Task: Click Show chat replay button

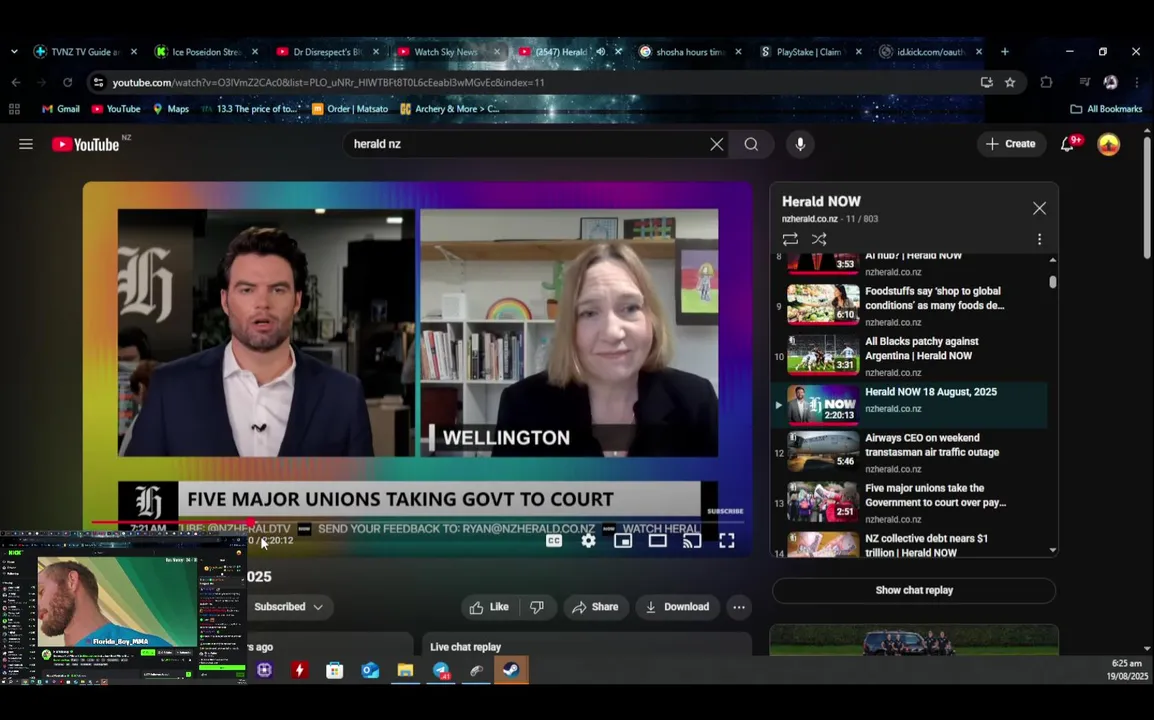Action: point(914,590)
